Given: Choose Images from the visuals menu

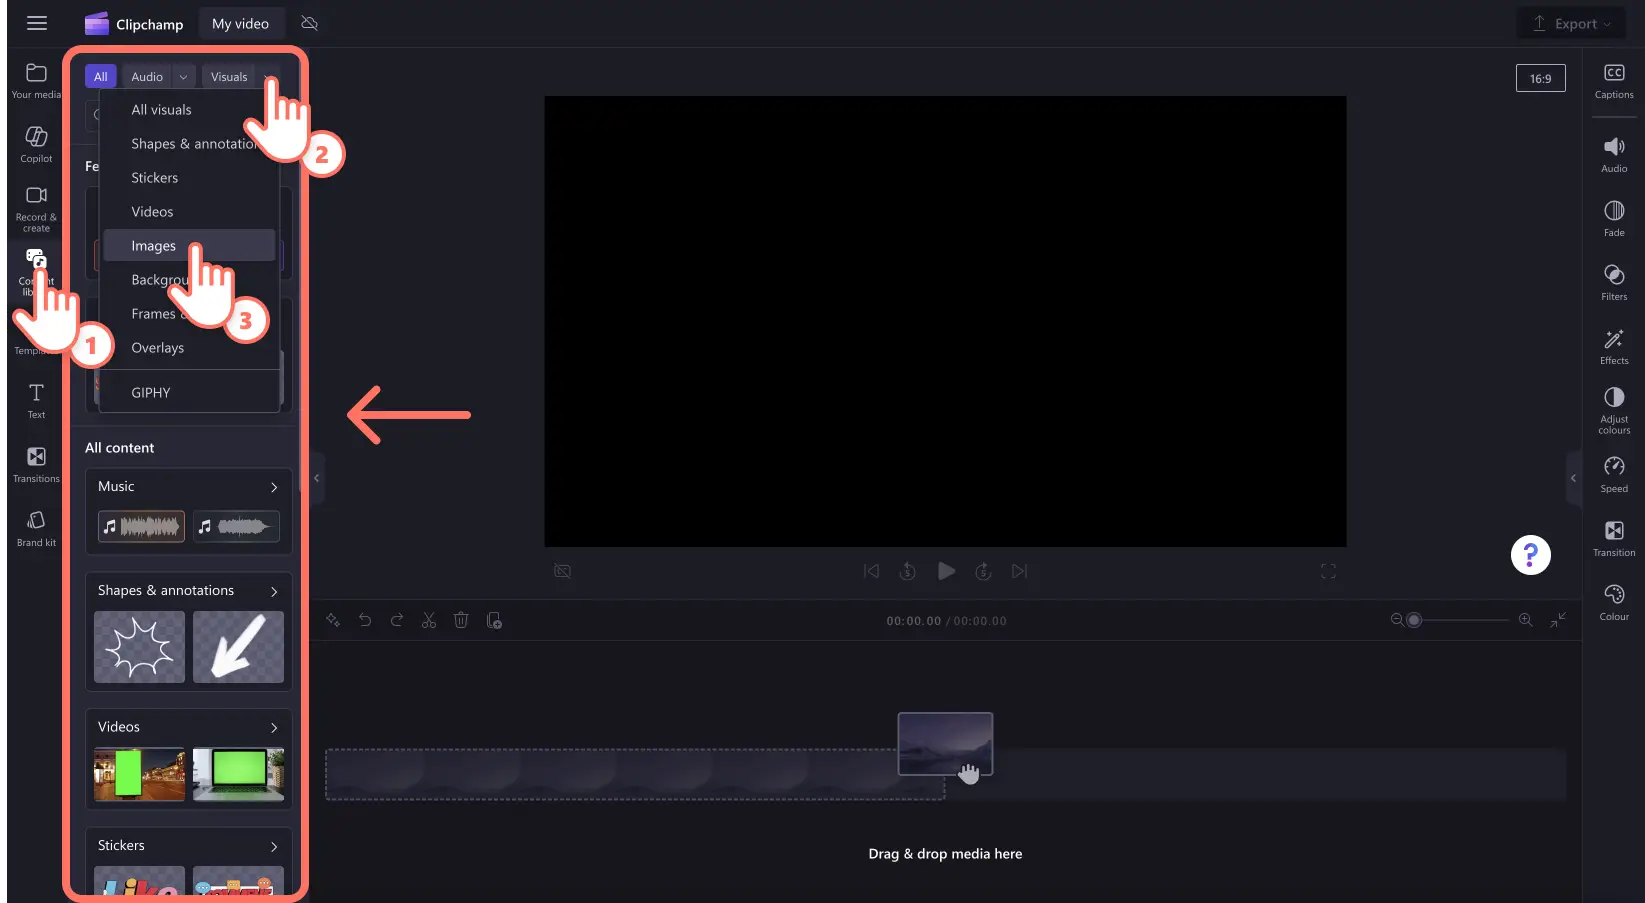Looking at the screenshot, I should (154, 246).
